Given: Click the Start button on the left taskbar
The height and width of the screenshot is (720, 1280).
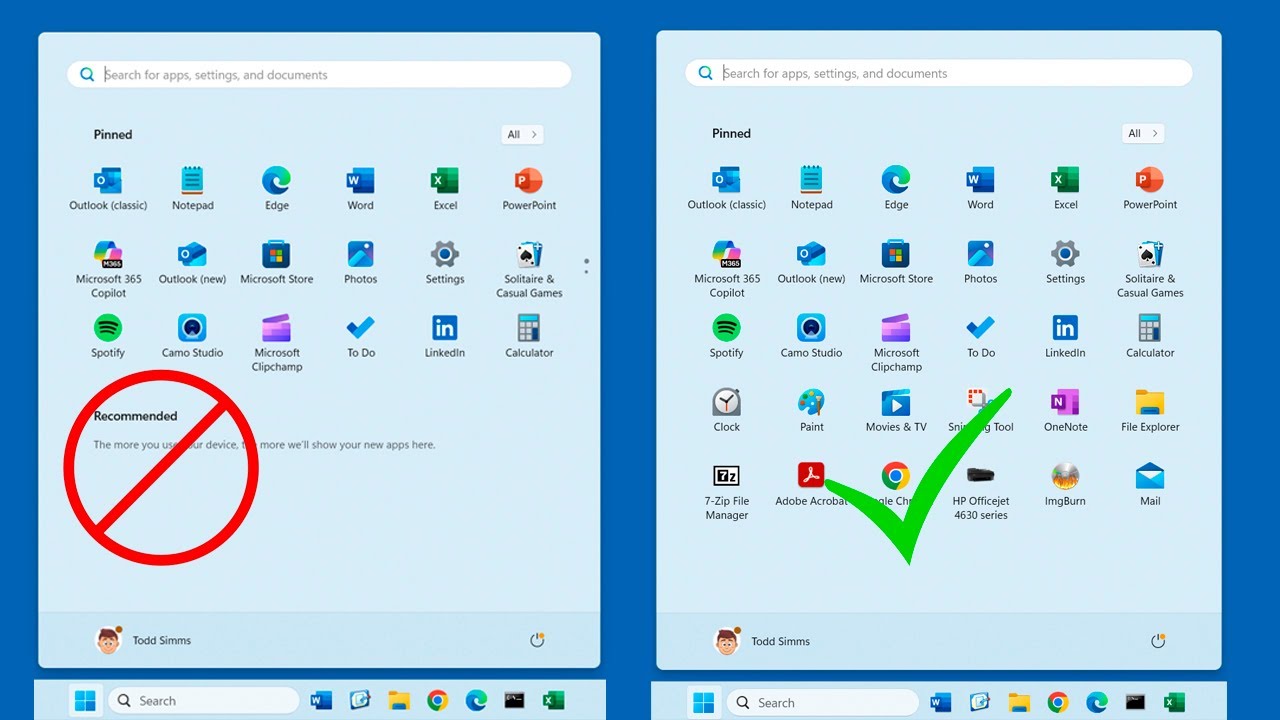Looking at the screenshot, I should click(86, 701).
